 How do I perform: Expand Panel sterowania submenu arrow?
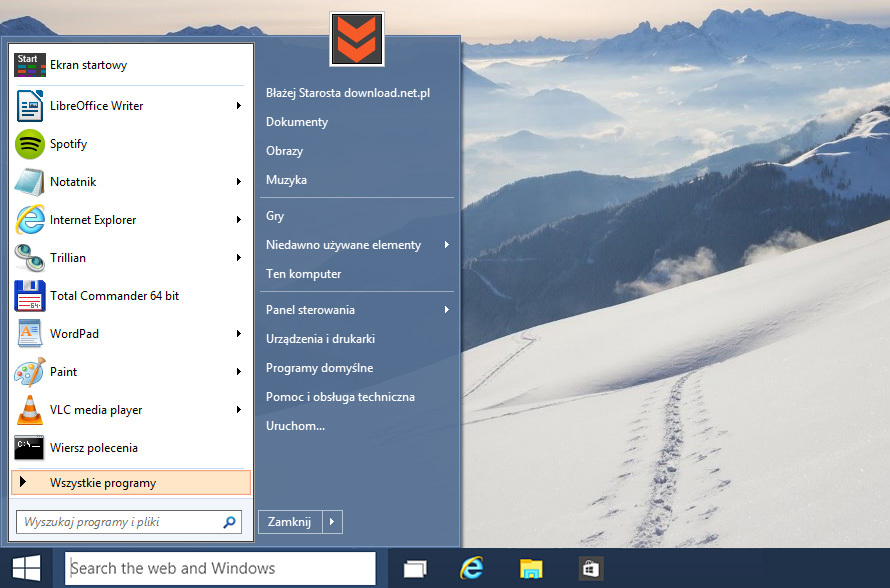coord(447,309)
